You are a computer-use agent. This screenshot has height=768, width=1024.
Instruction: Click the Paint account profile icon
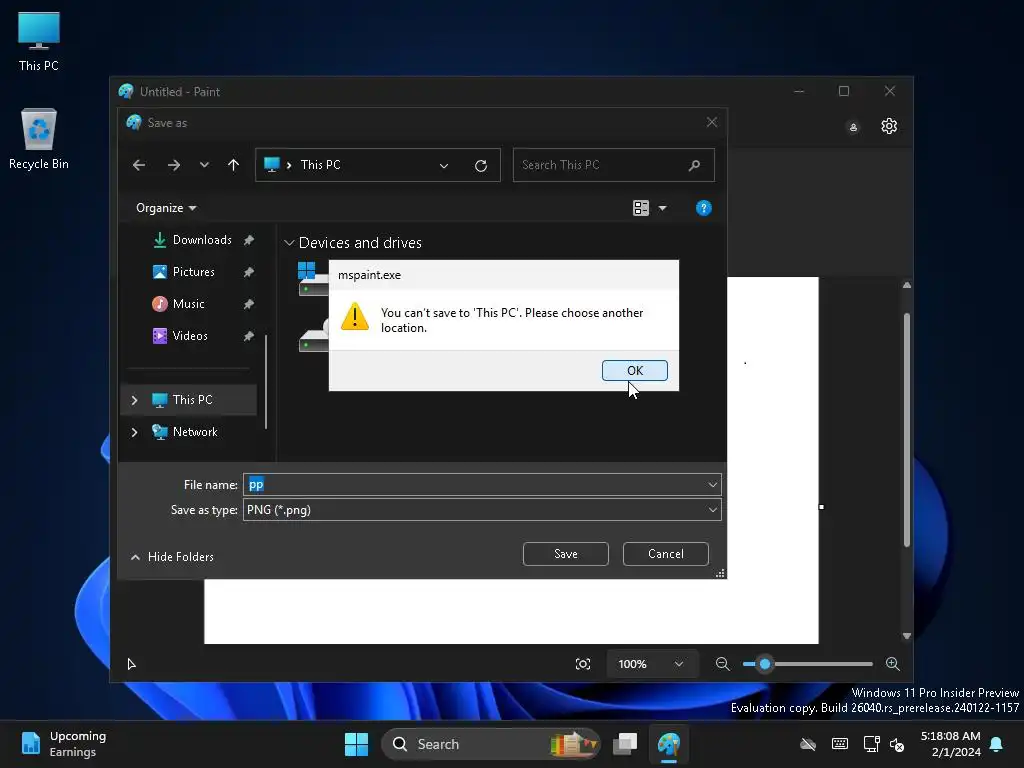853,127
